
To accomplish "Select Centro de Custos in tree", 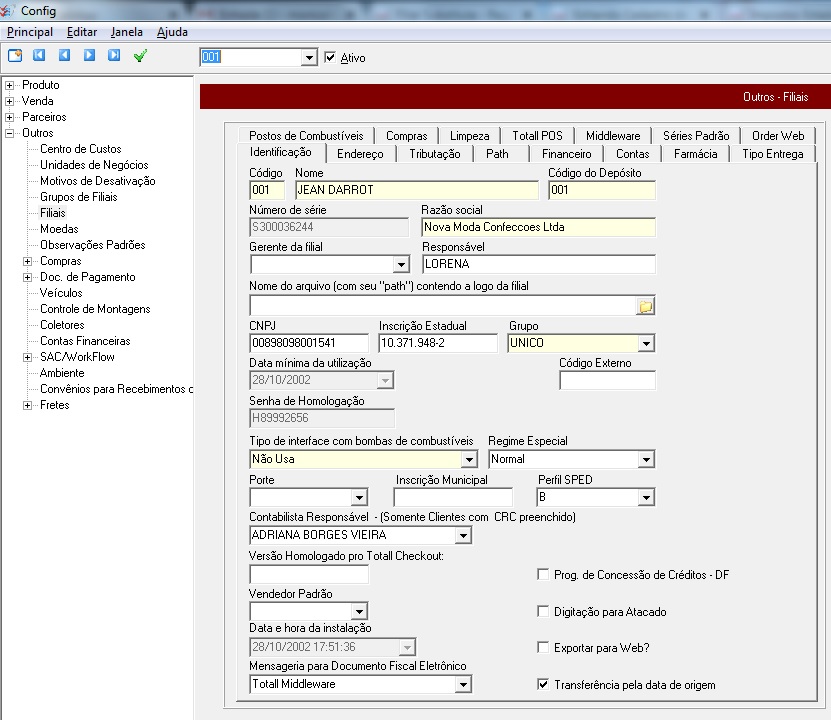I will (x=80, y=149).
